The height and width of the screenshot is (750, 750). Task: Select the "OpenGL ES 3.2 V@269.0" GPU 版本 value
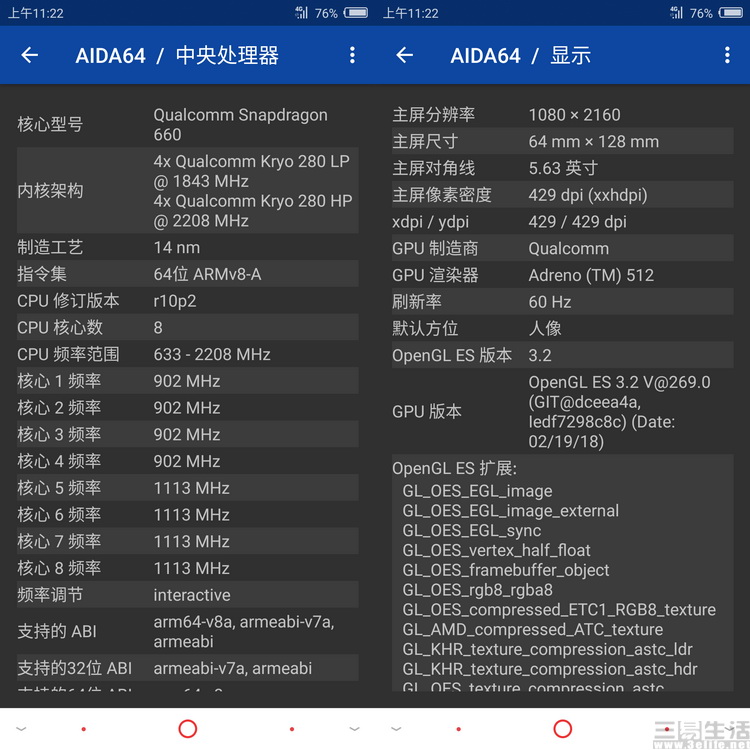(619, 412)
